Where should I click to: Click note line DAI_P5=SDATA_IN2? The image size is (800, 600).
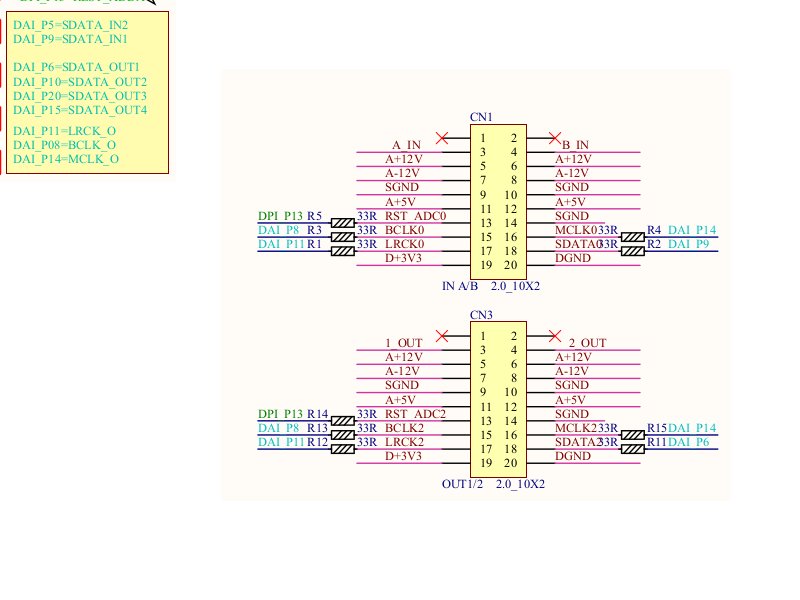[x=70, y=25]
